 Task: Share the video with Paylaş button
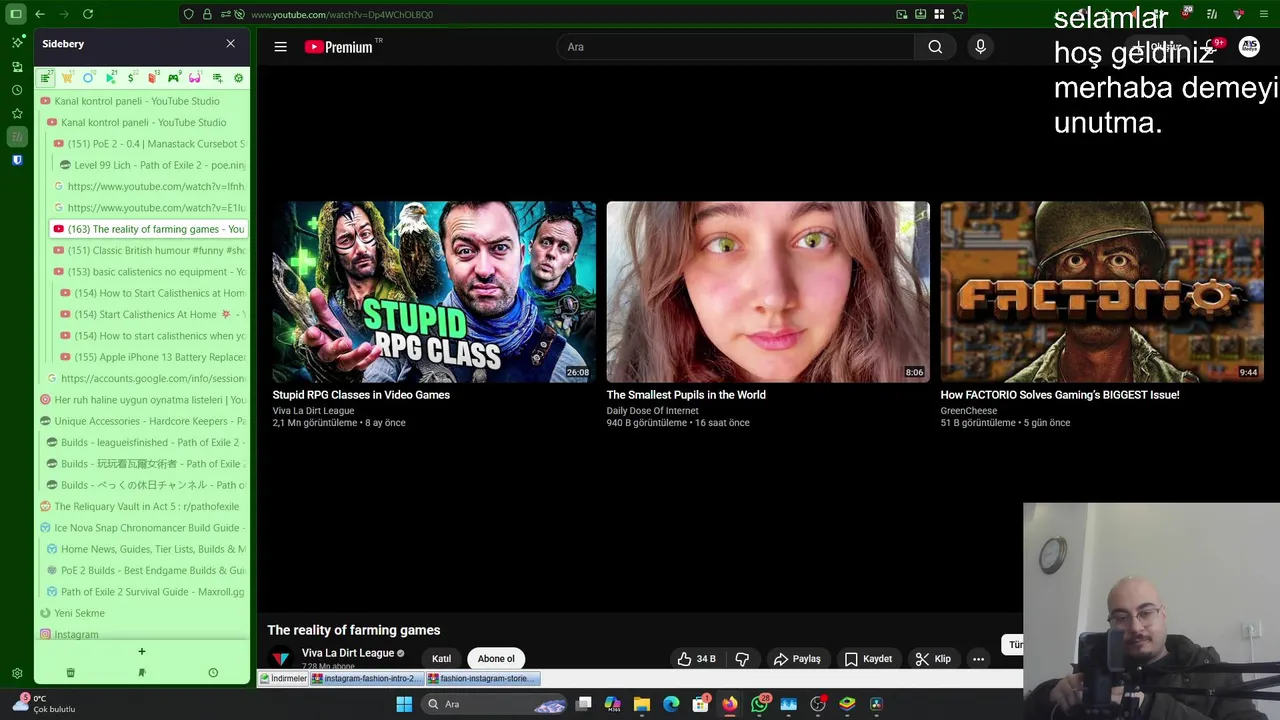(x=797, y=659)
